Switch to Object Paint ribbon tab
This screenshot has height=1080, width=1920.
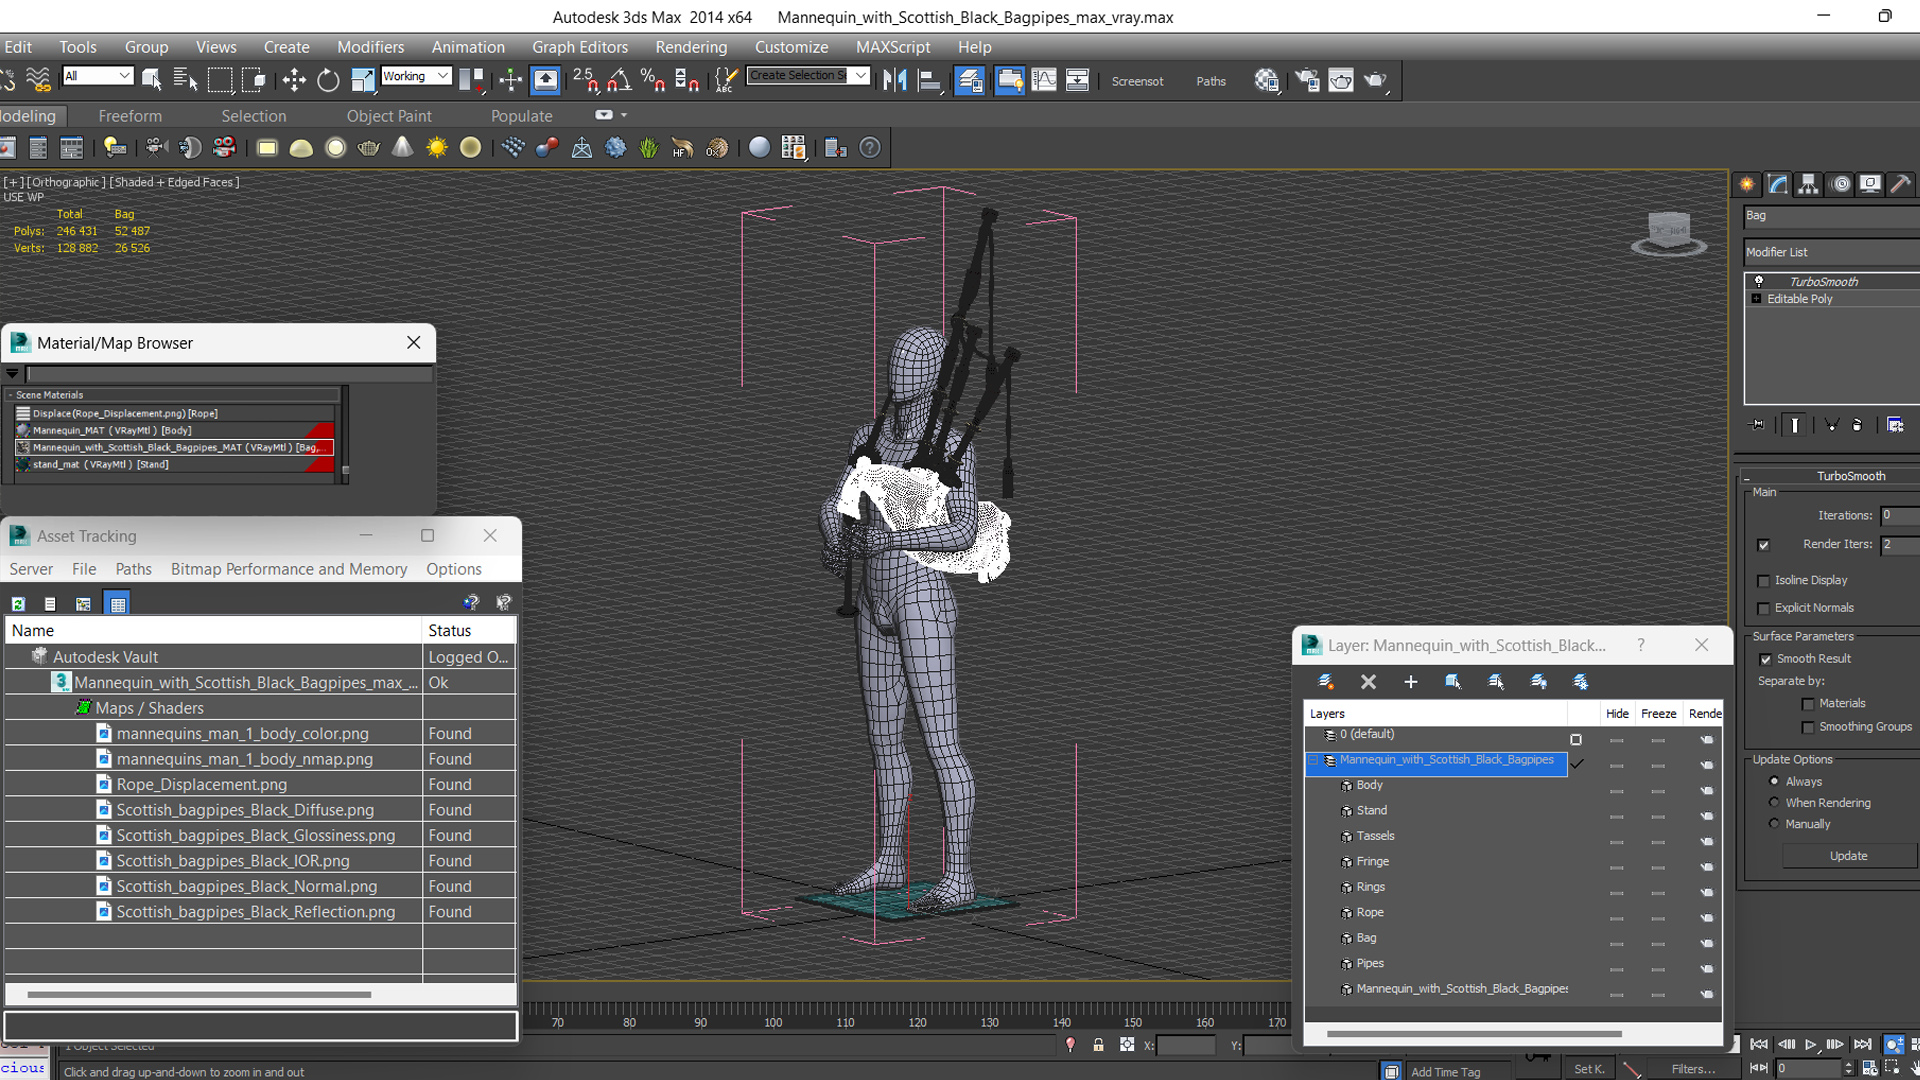tap(389, 116)
